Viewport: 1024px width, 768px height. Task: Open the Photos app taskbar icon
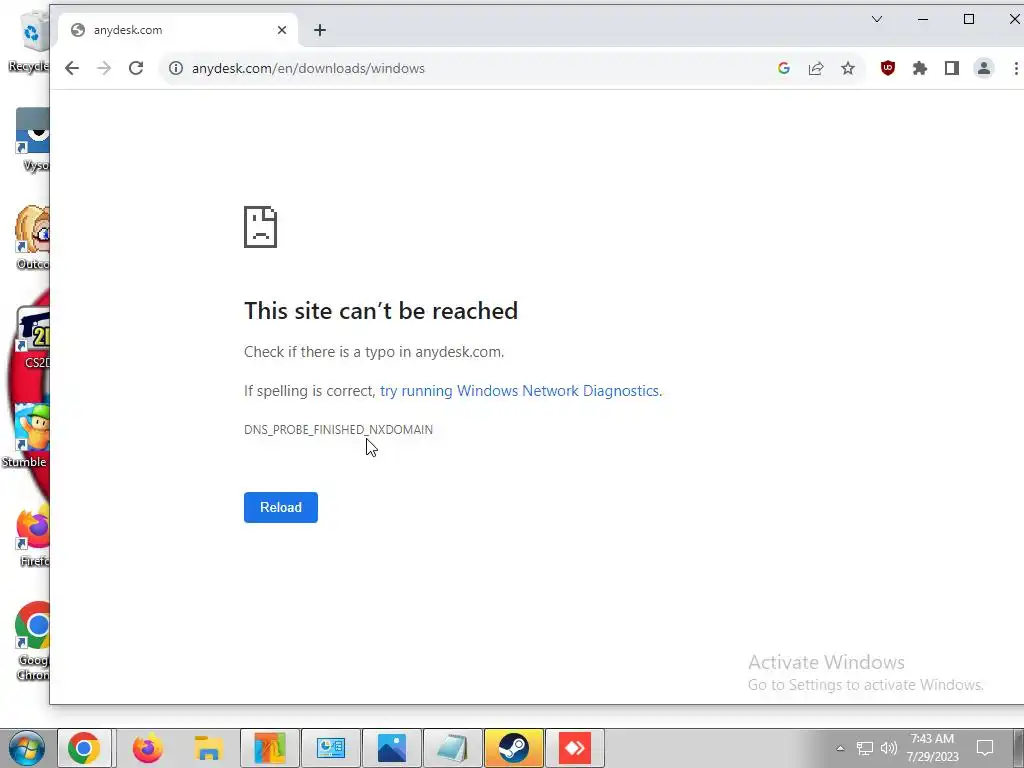(x=392, y=748)
